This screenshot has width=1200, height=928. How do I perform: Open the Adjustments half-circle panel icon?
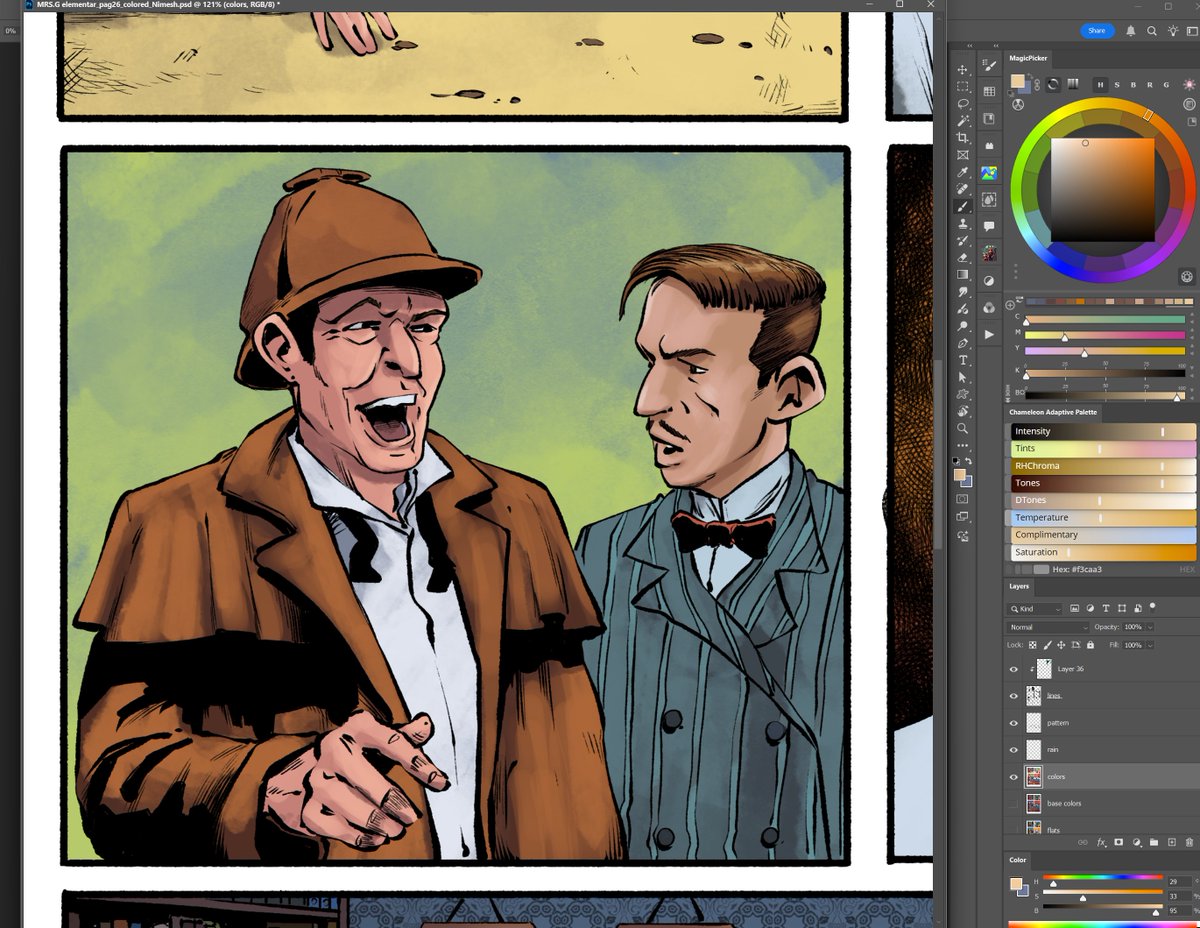(x=989, y=281)
